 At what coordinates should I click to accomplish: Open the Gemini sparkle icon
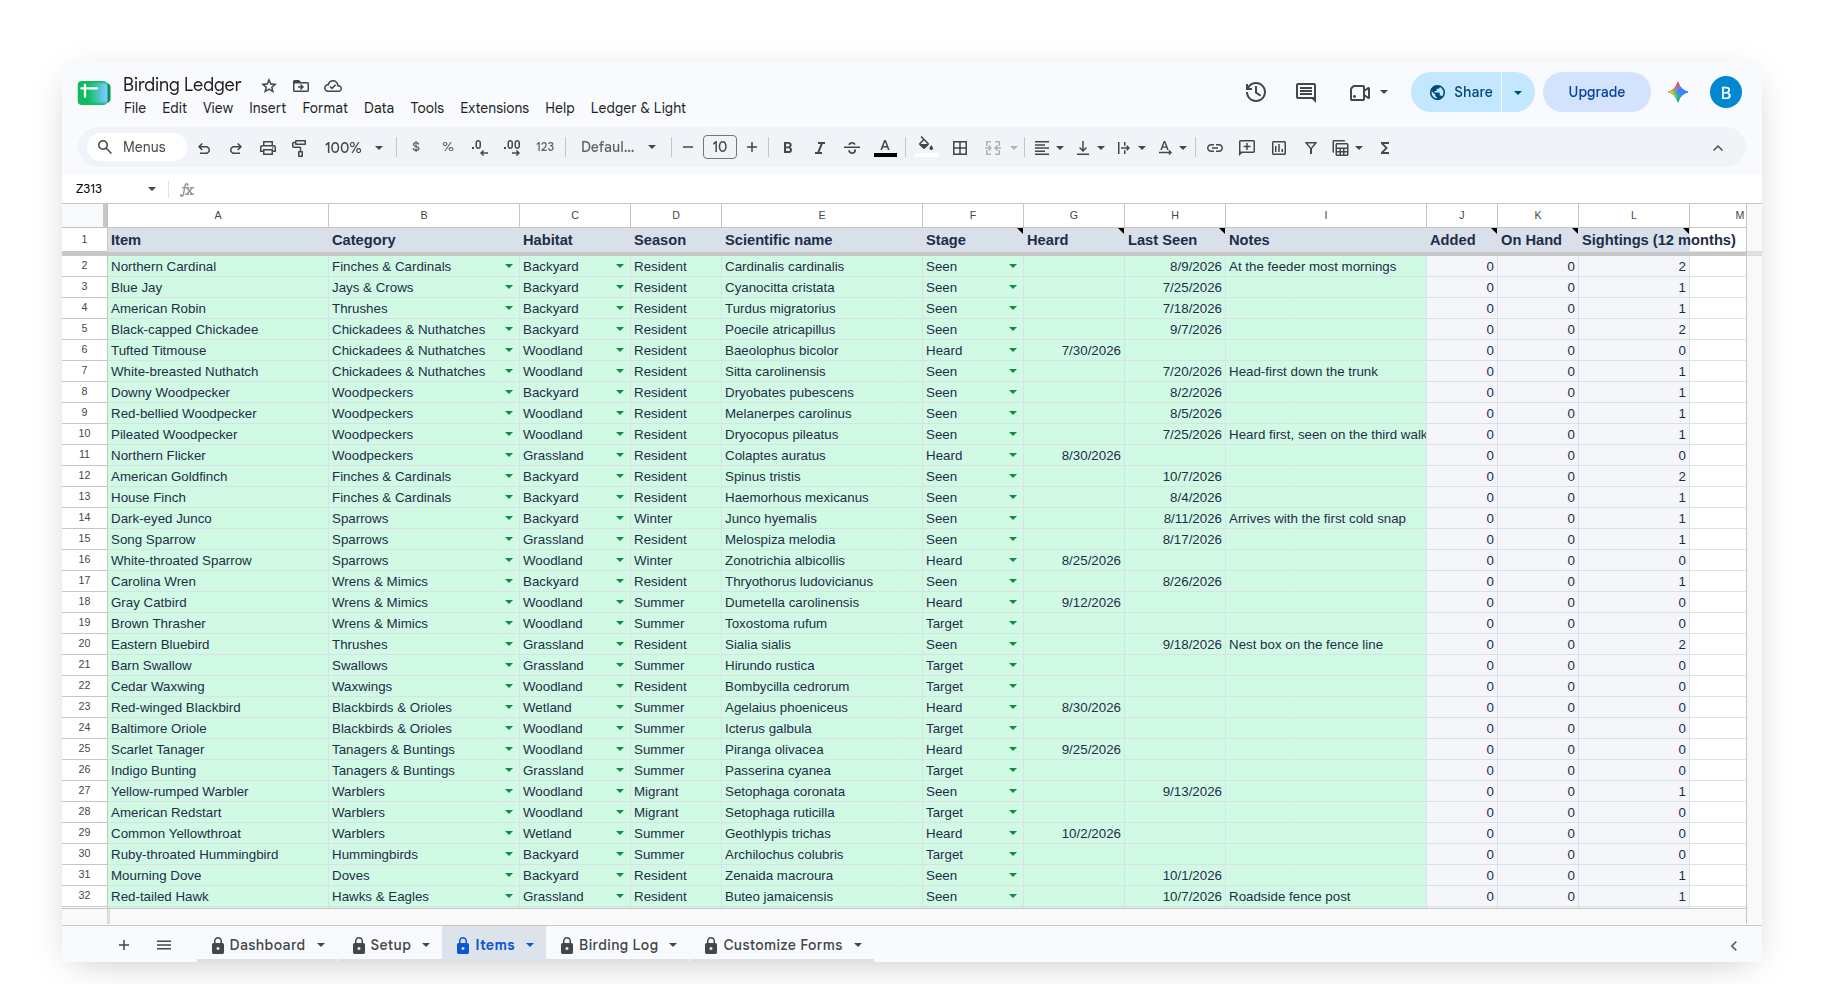point(1678,92)
